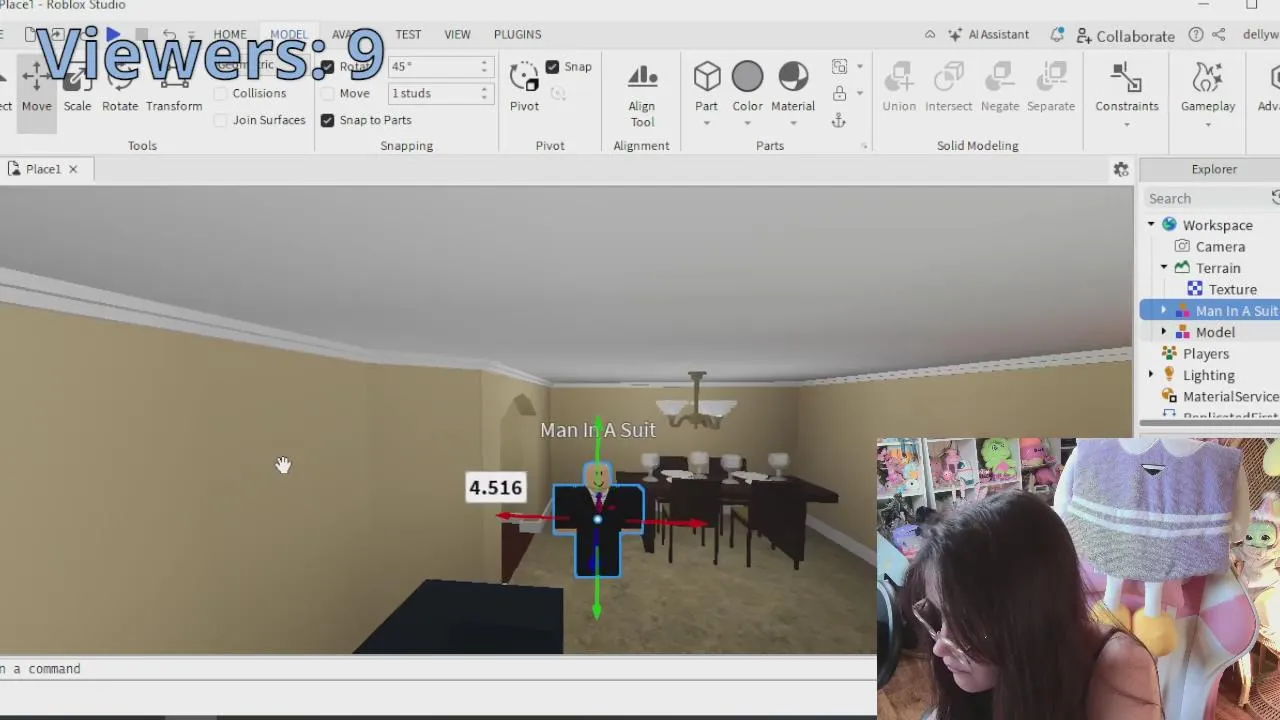The width and height of the screenshot is (1280, 720).
Task: Click the Color circle icon
Action: point(747,76)
